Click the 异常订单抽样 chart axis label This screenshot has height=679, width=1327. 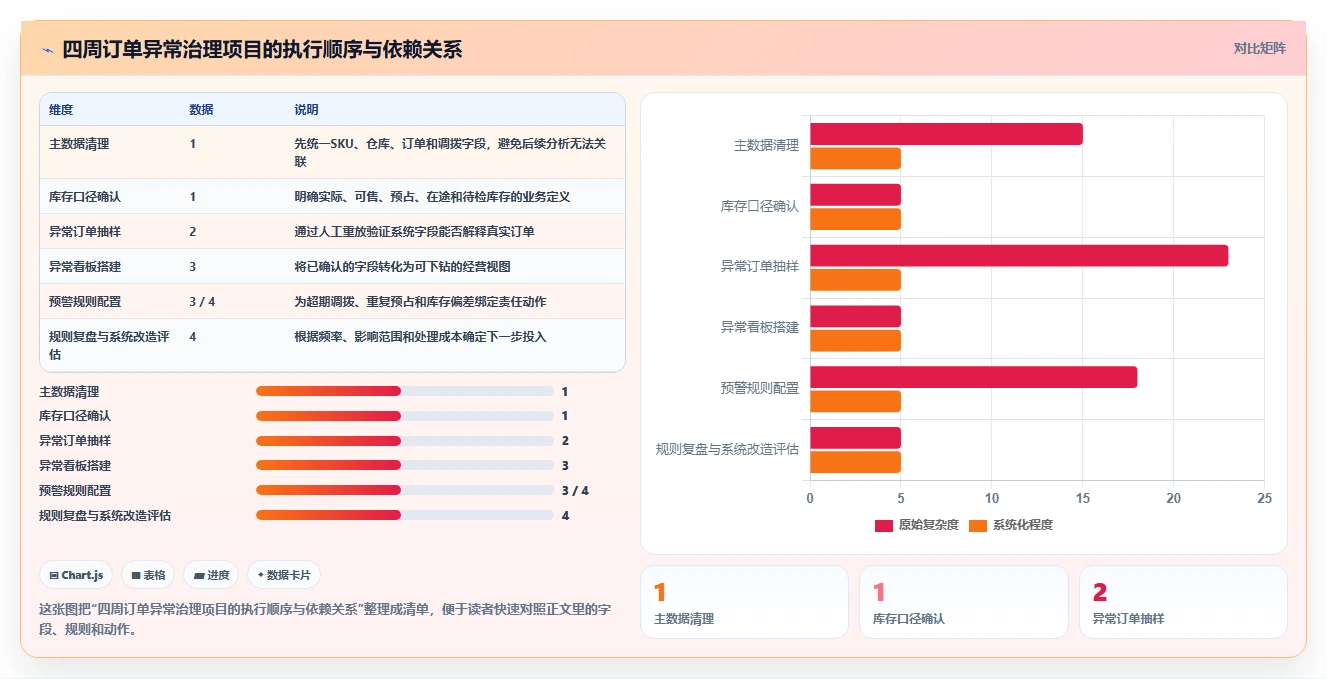coord(760,267)
